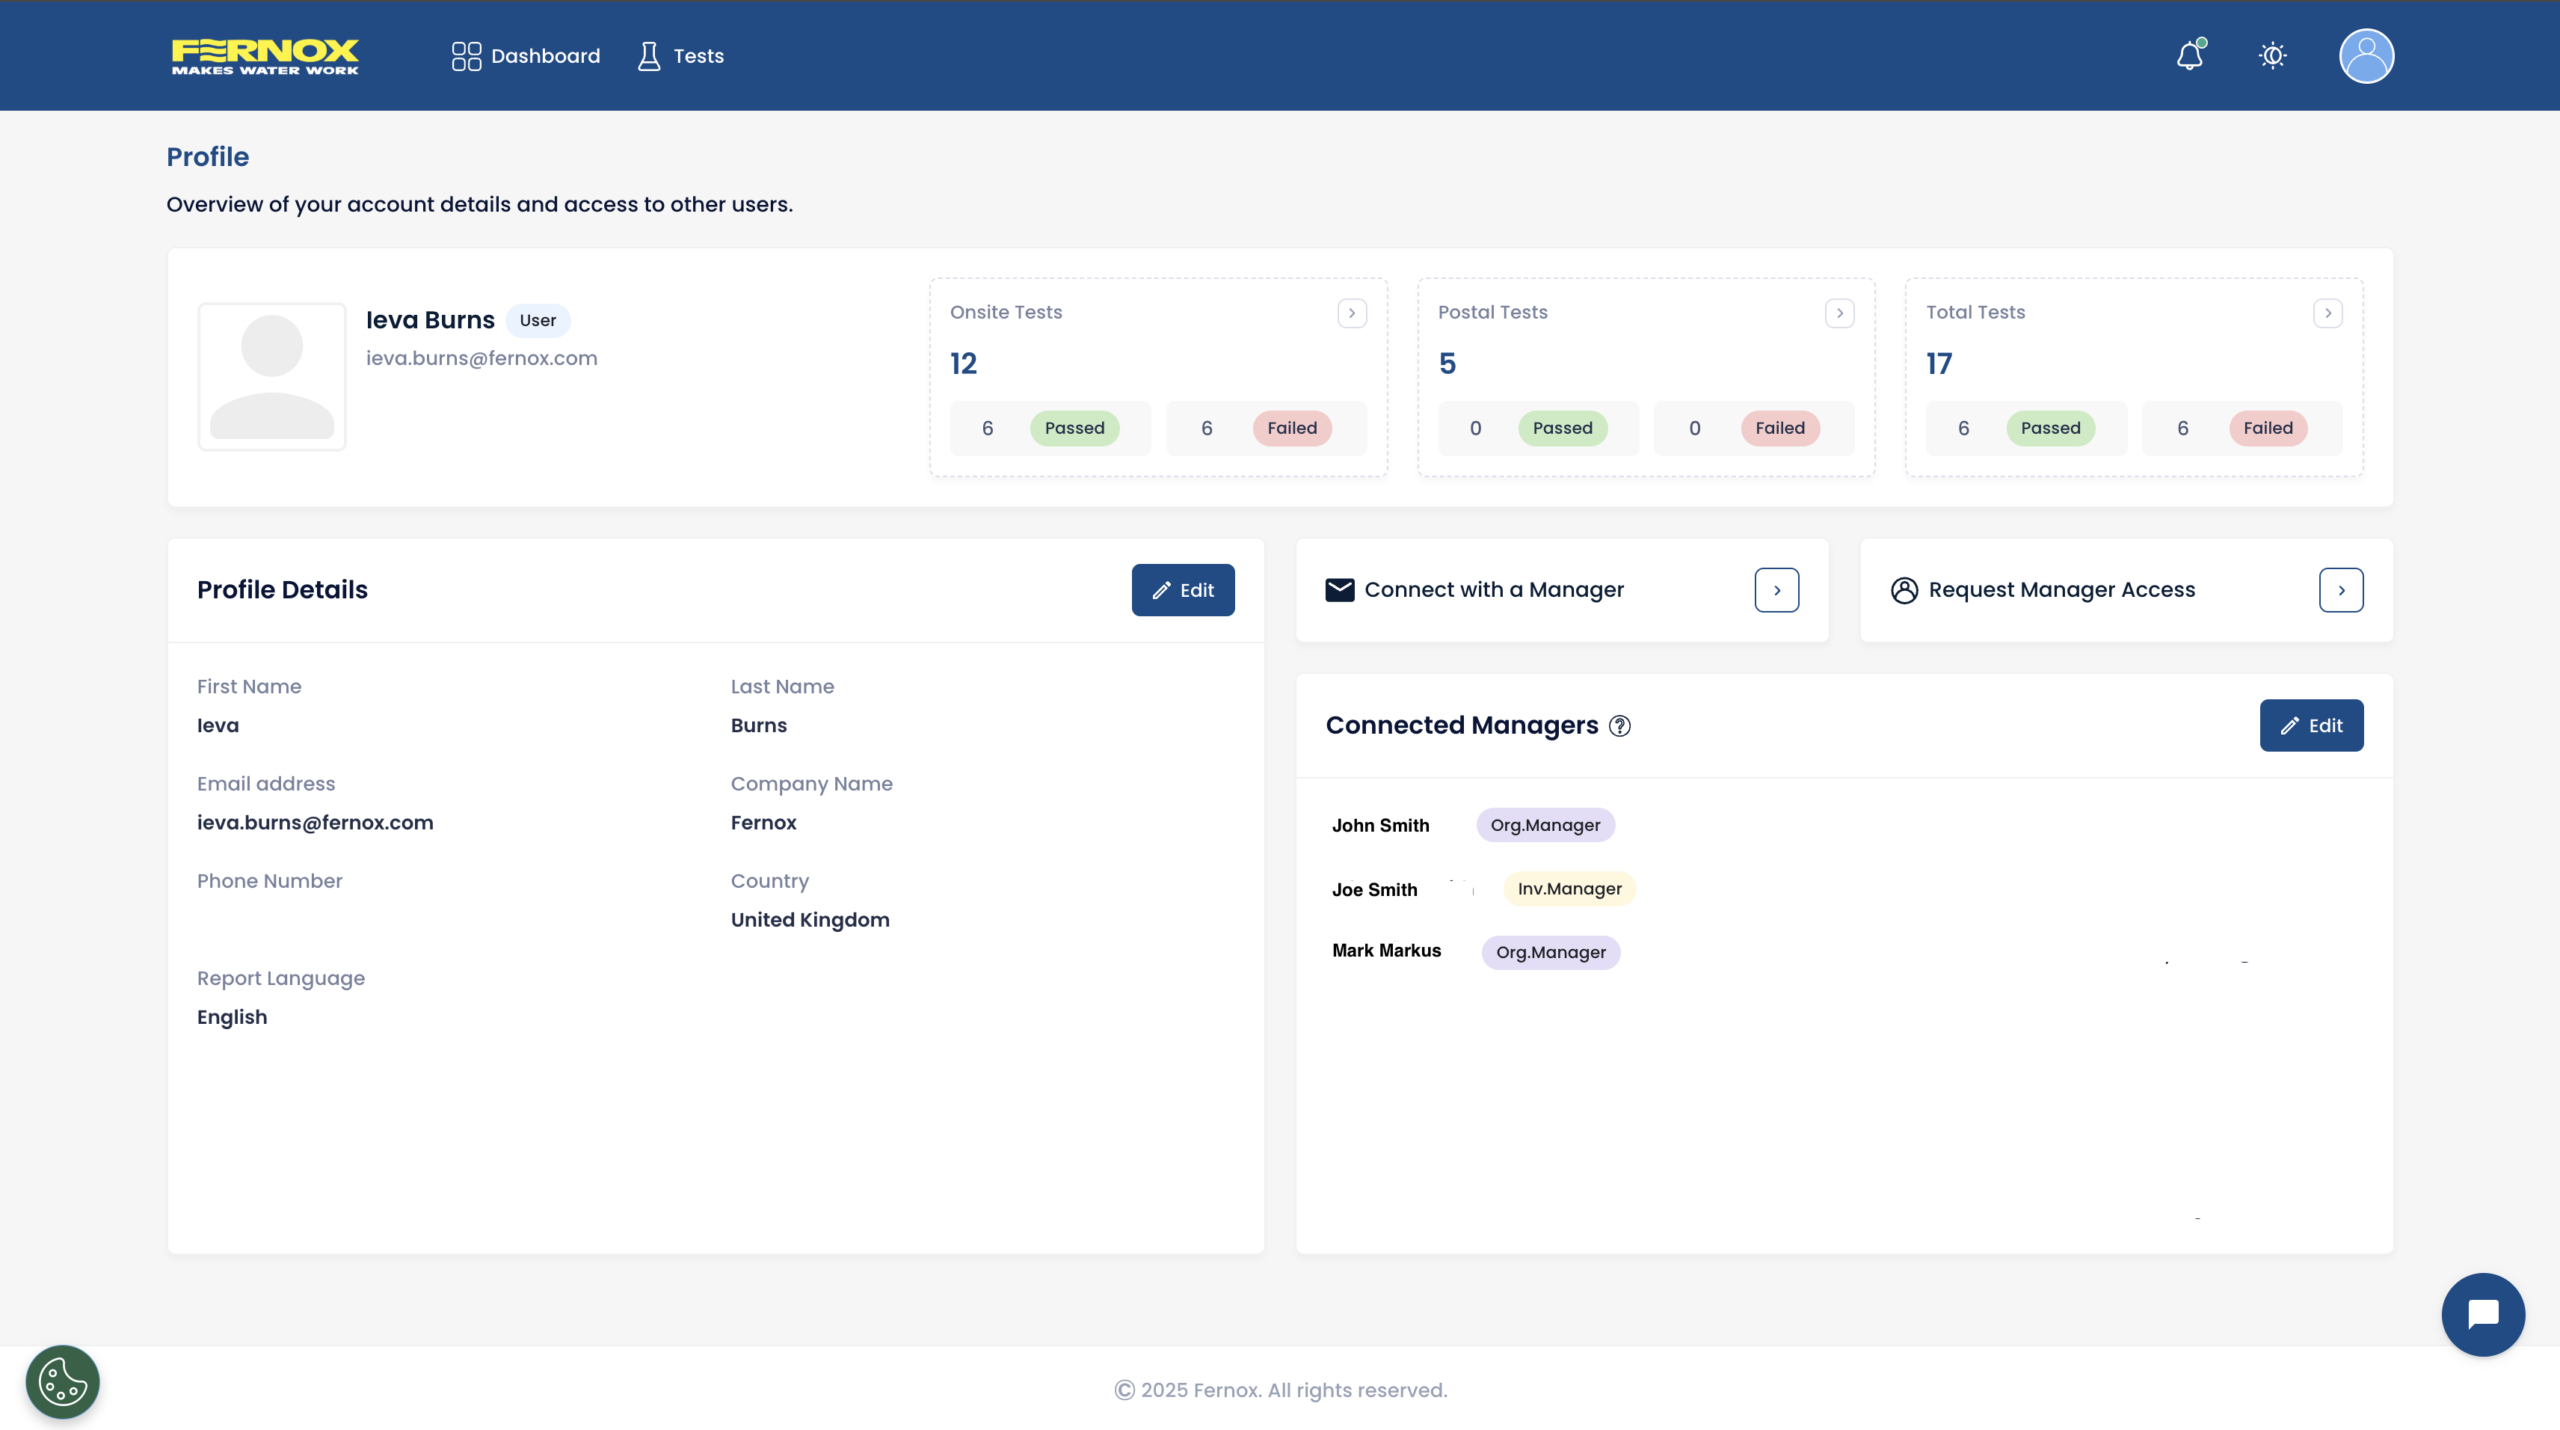This screenshot has height=1430, width=2560.
Task: Click the envelope icon for Connect with a Manager
Action: coord(1339,590)
